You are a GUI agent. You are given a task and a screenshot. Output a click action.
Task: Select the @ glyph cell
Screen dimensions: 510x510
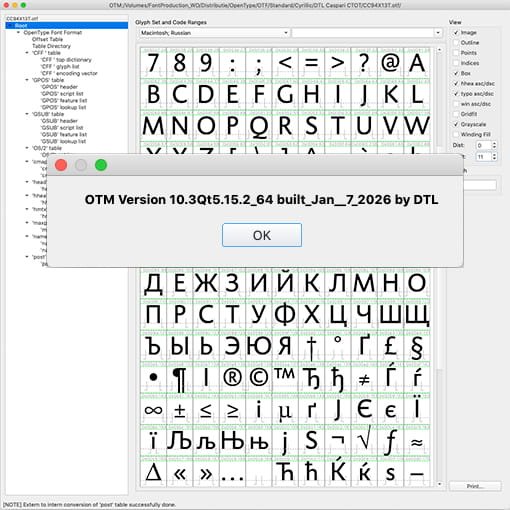390,63
